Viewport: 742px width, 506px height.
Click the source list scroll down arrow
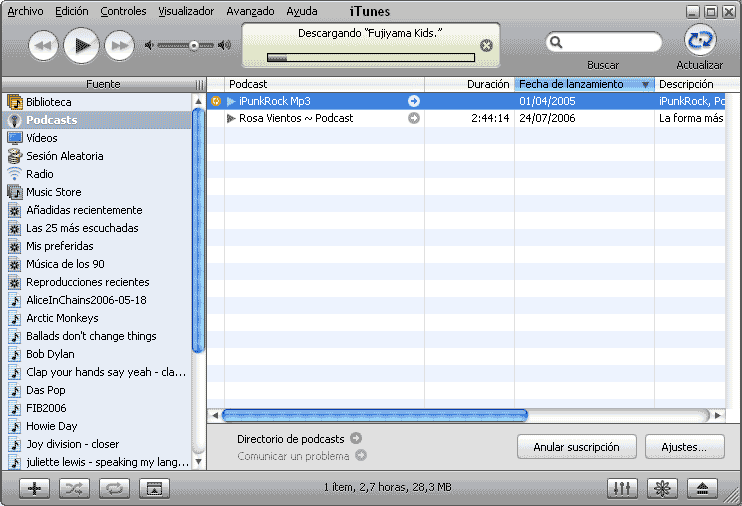198,462
